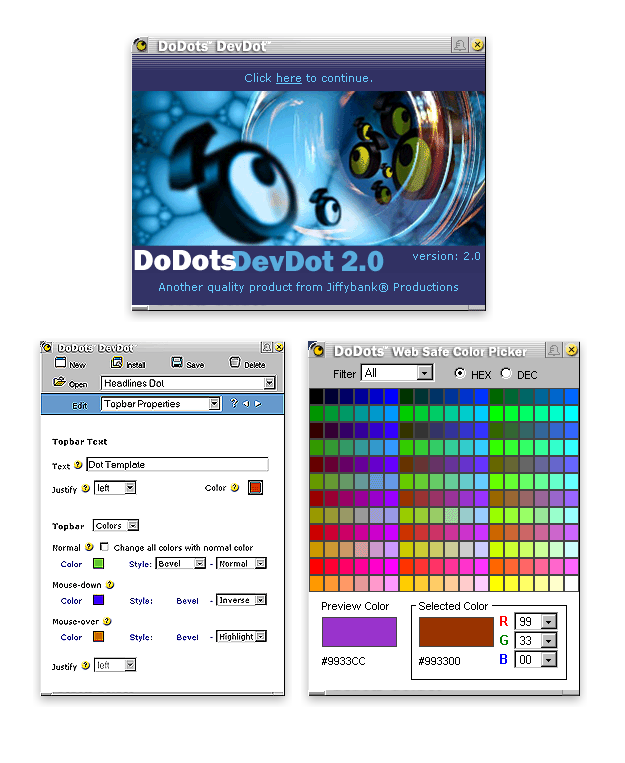Click the purple Preview Color box
Screen dimensions: 625x763
tap(359, 632)
